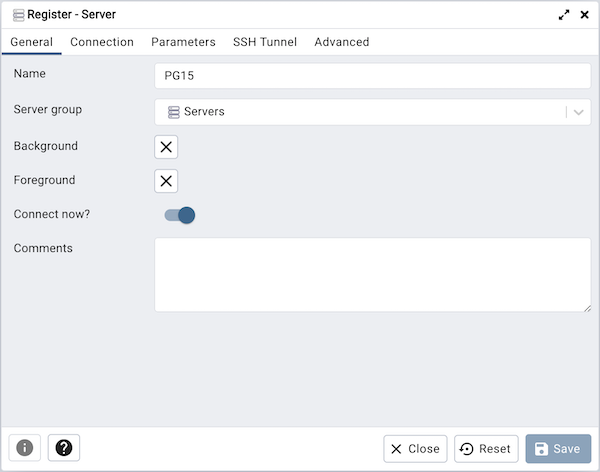Focus the Name field containing PG15

click(x=373, y=76)
